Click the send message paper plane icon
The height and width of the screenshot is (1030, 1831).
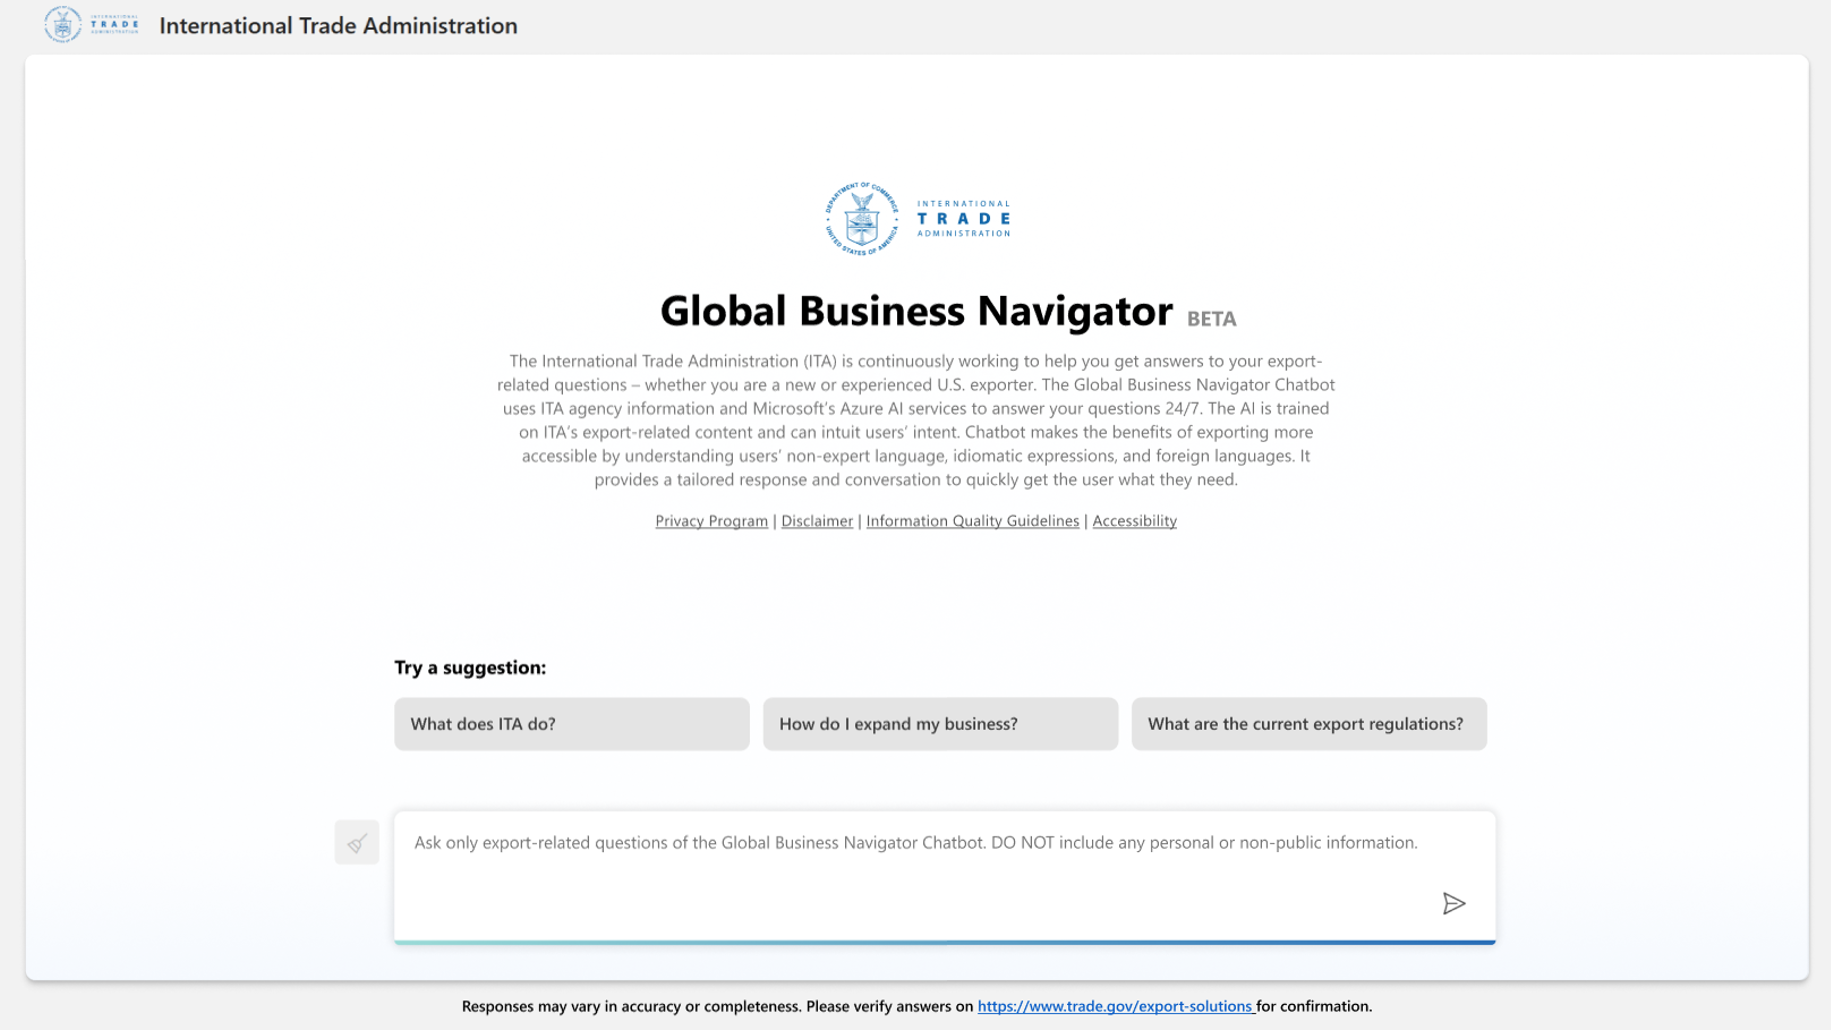coord(1455,903)
